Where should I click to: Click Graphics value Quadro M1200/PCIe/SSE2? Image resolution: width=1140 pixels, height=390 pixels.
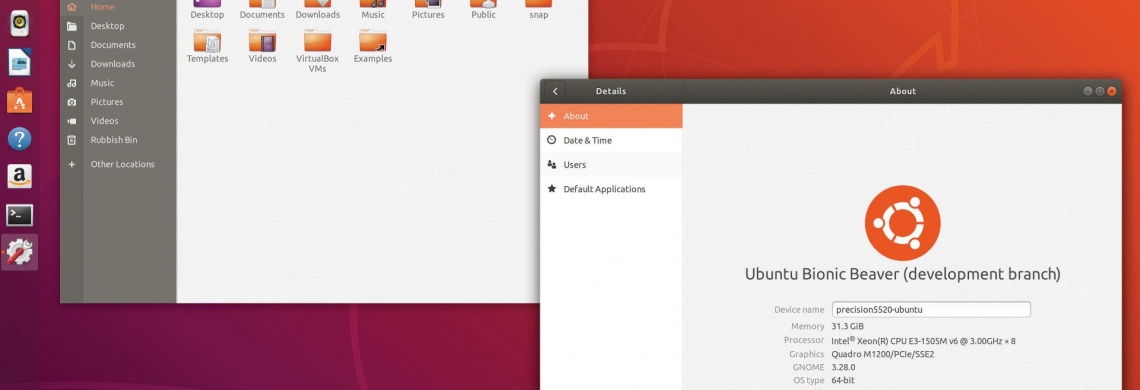click(883, 354)
